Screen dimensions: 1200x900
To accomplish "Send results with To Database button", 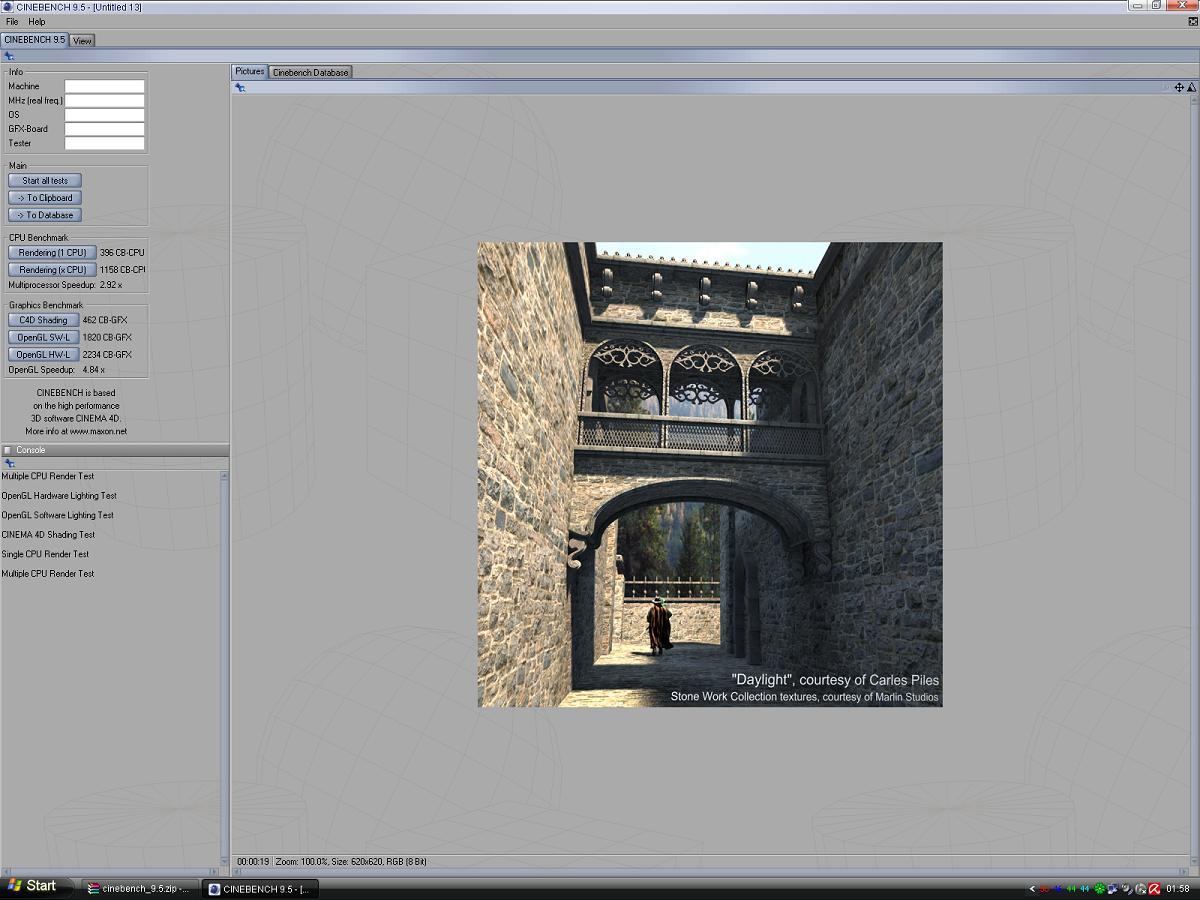I will (x=45, y=215).
